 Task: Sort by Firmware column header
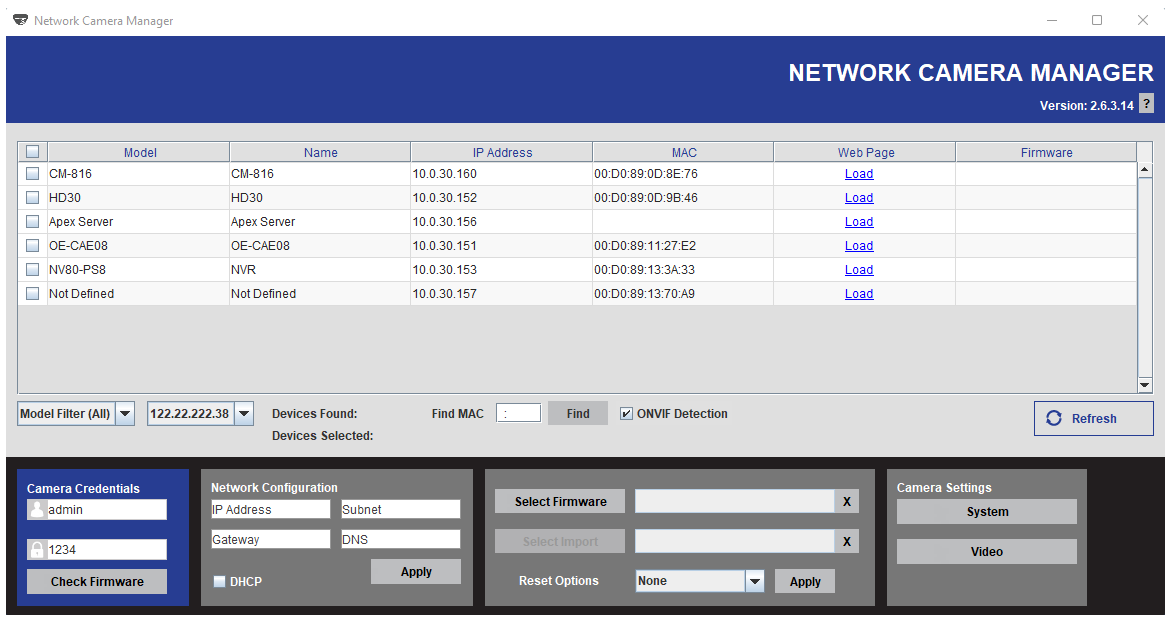(1046, 152)
